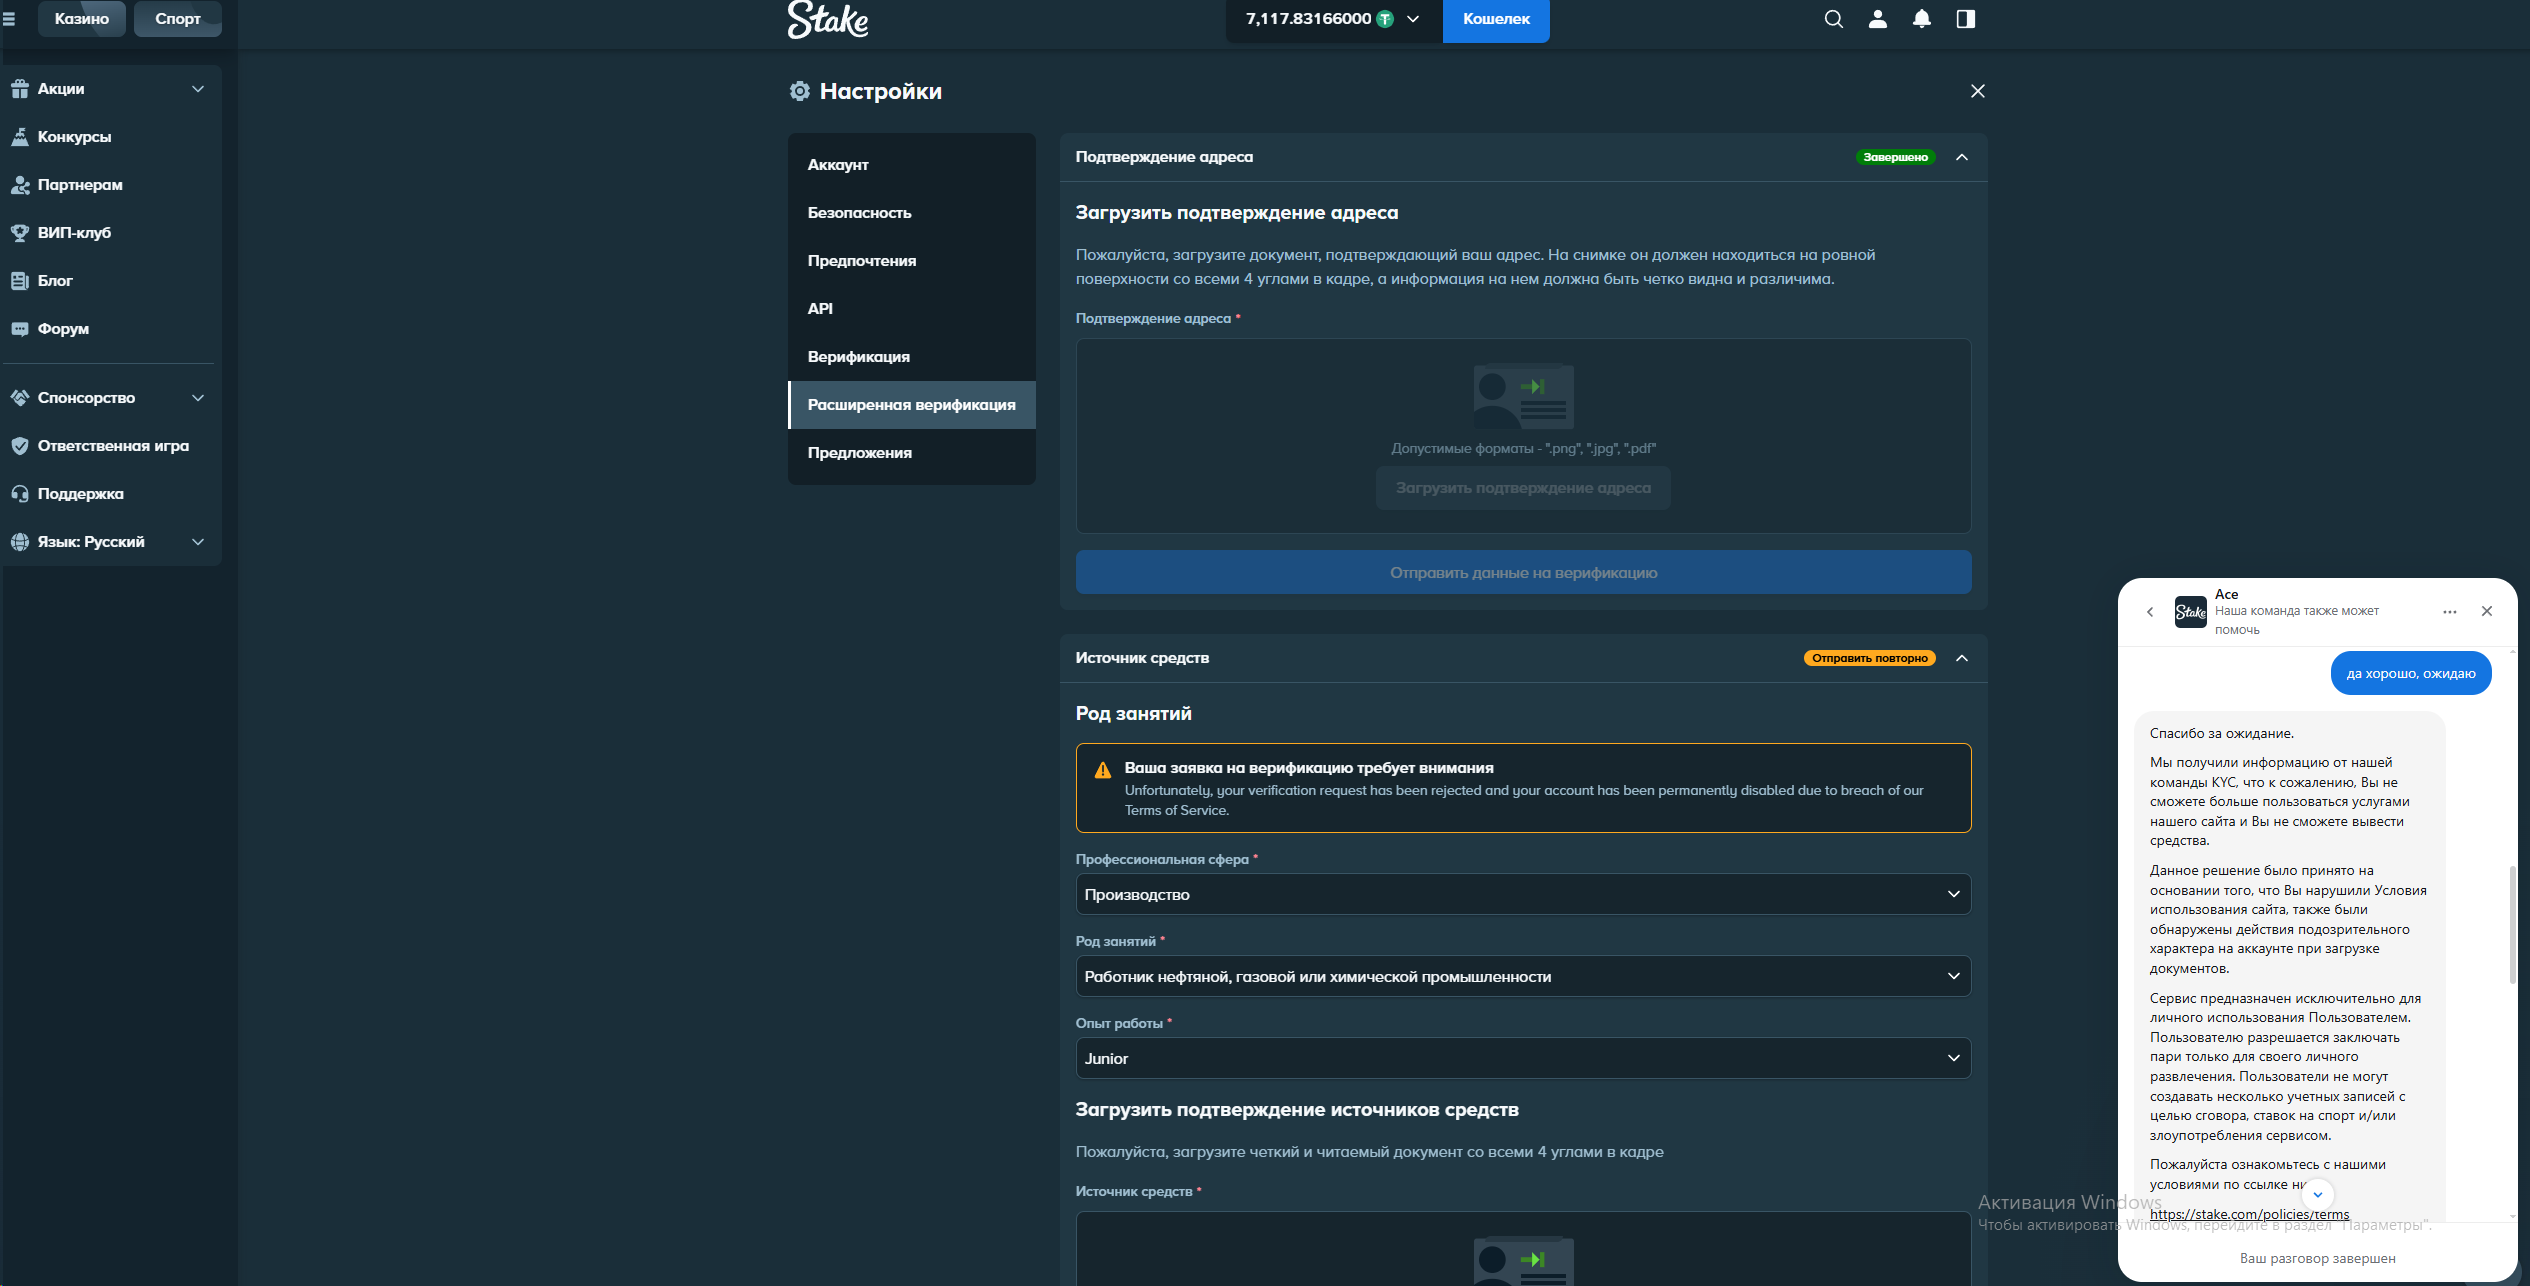The width and height of the screenshot is (2530, 1286).
Task: Open the Безопасность settings tab
Action: [911, 212]
